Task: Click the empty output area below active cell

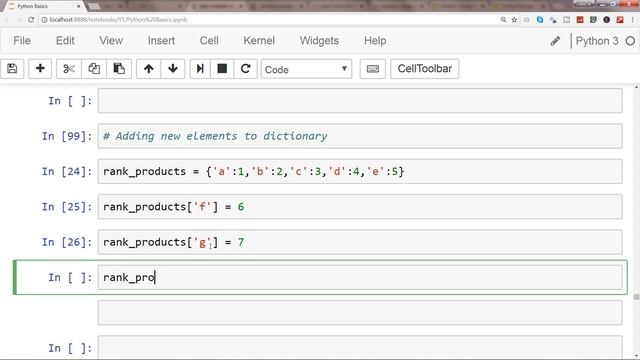Action: click(360, 313)
